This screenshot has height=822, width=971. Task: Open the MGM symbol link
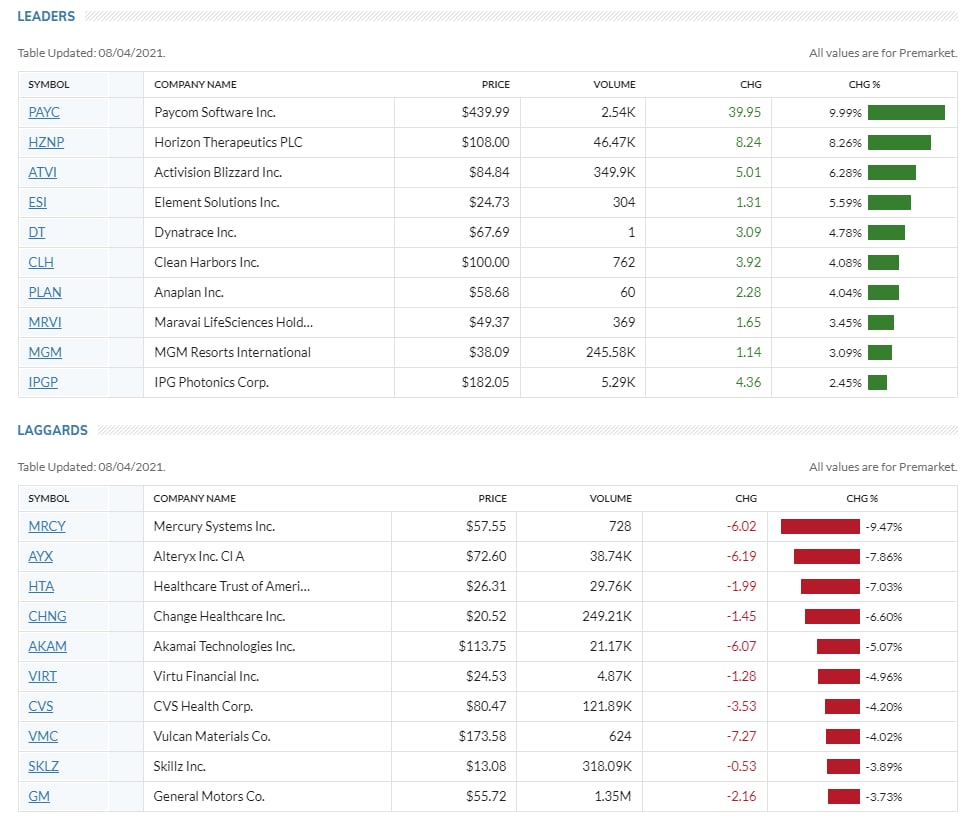(x=45, y=352)
